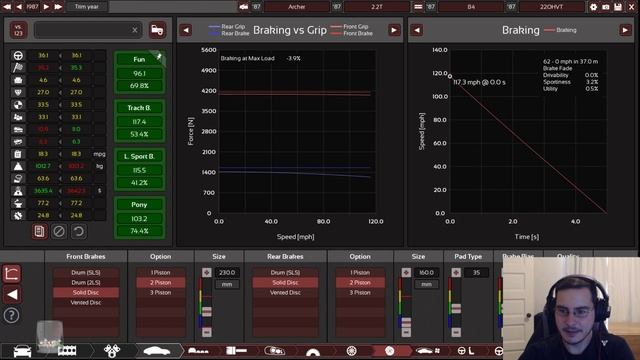Step the year back one from 1987
Viewport: 640px width, 360px height.
coord(19,7)
